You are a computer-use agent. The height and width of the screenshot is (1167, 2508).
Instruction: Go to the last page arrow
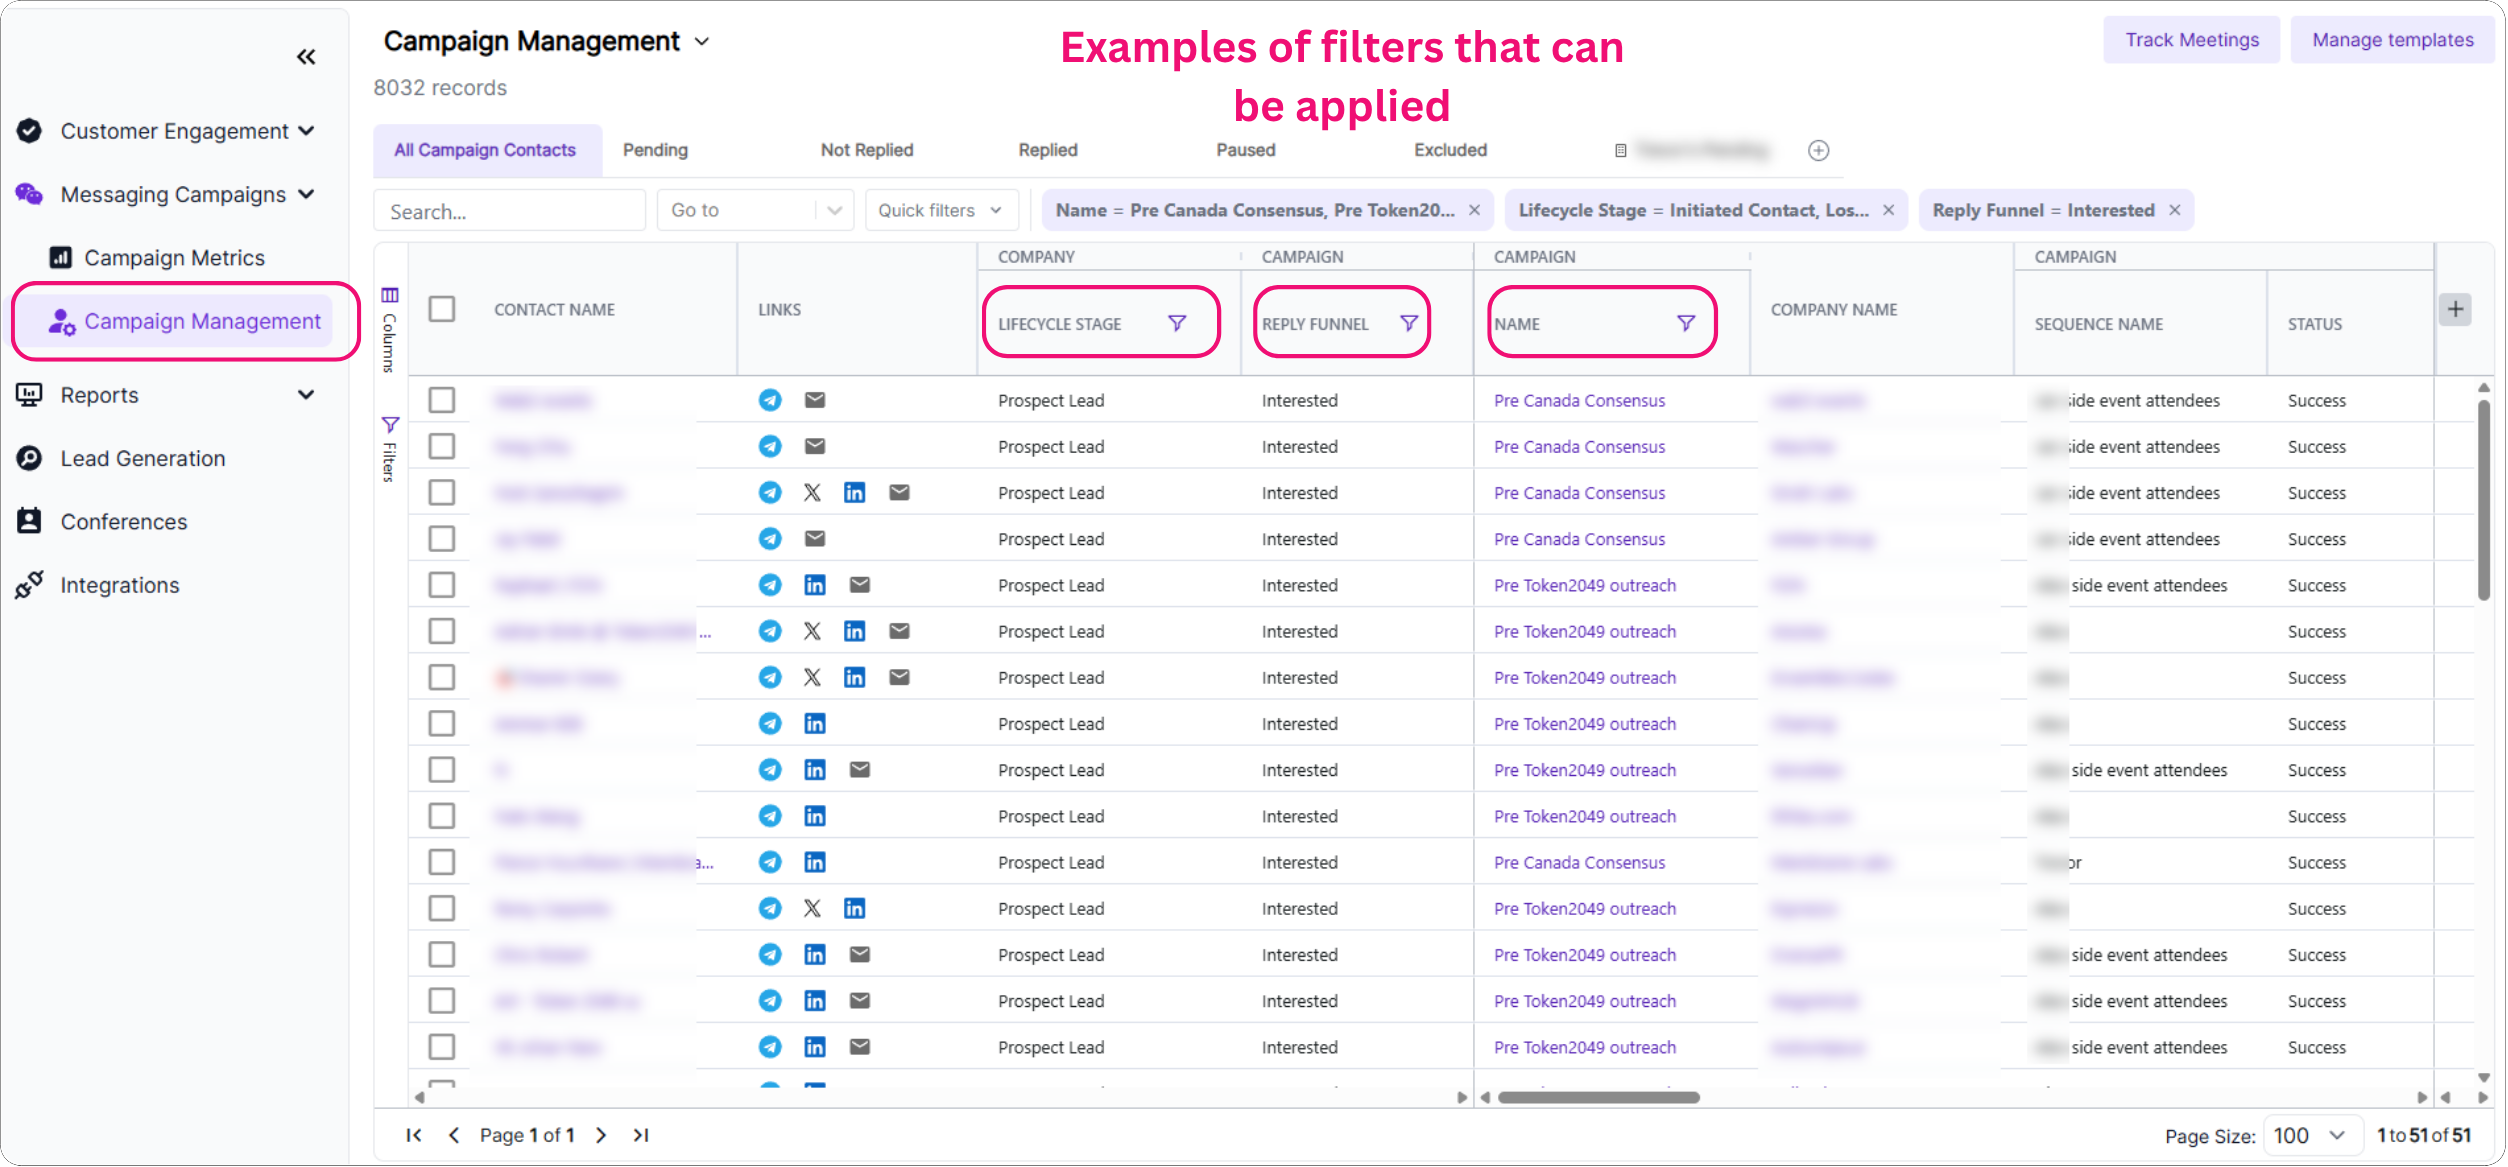click(x=641, y=1135)
